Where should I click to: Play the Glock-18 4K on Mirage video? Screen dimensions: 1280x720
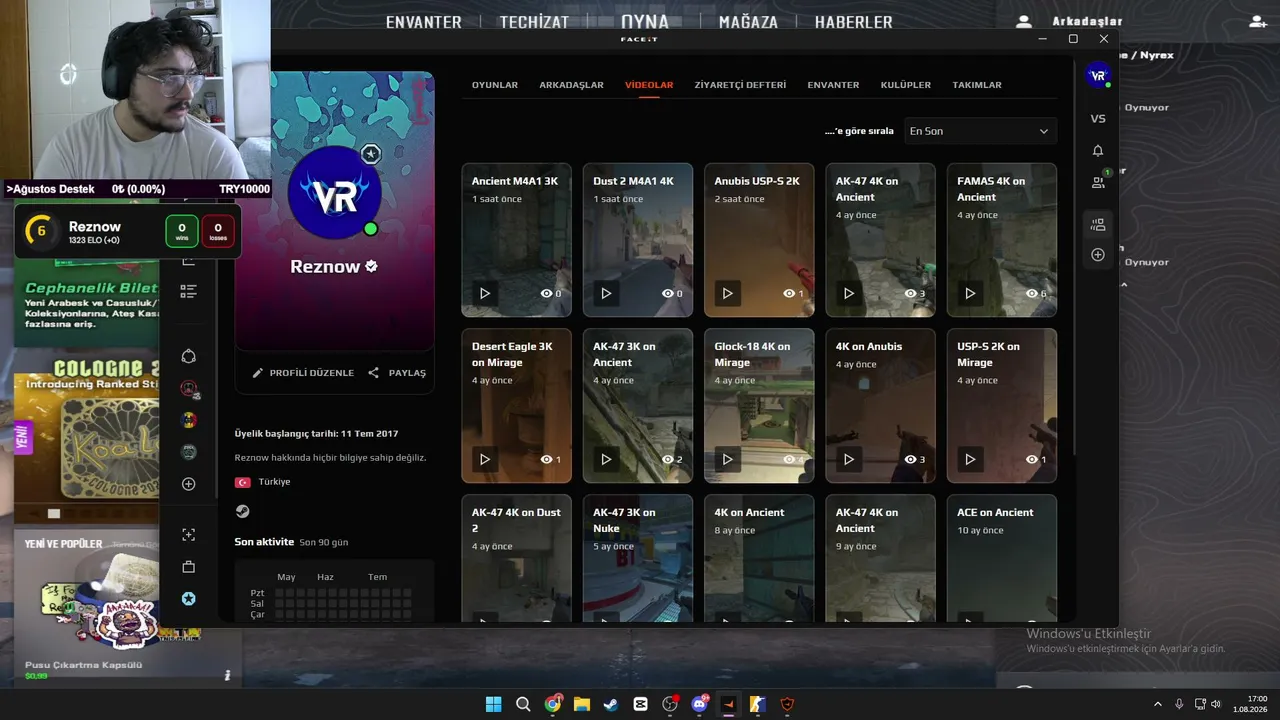727,460
